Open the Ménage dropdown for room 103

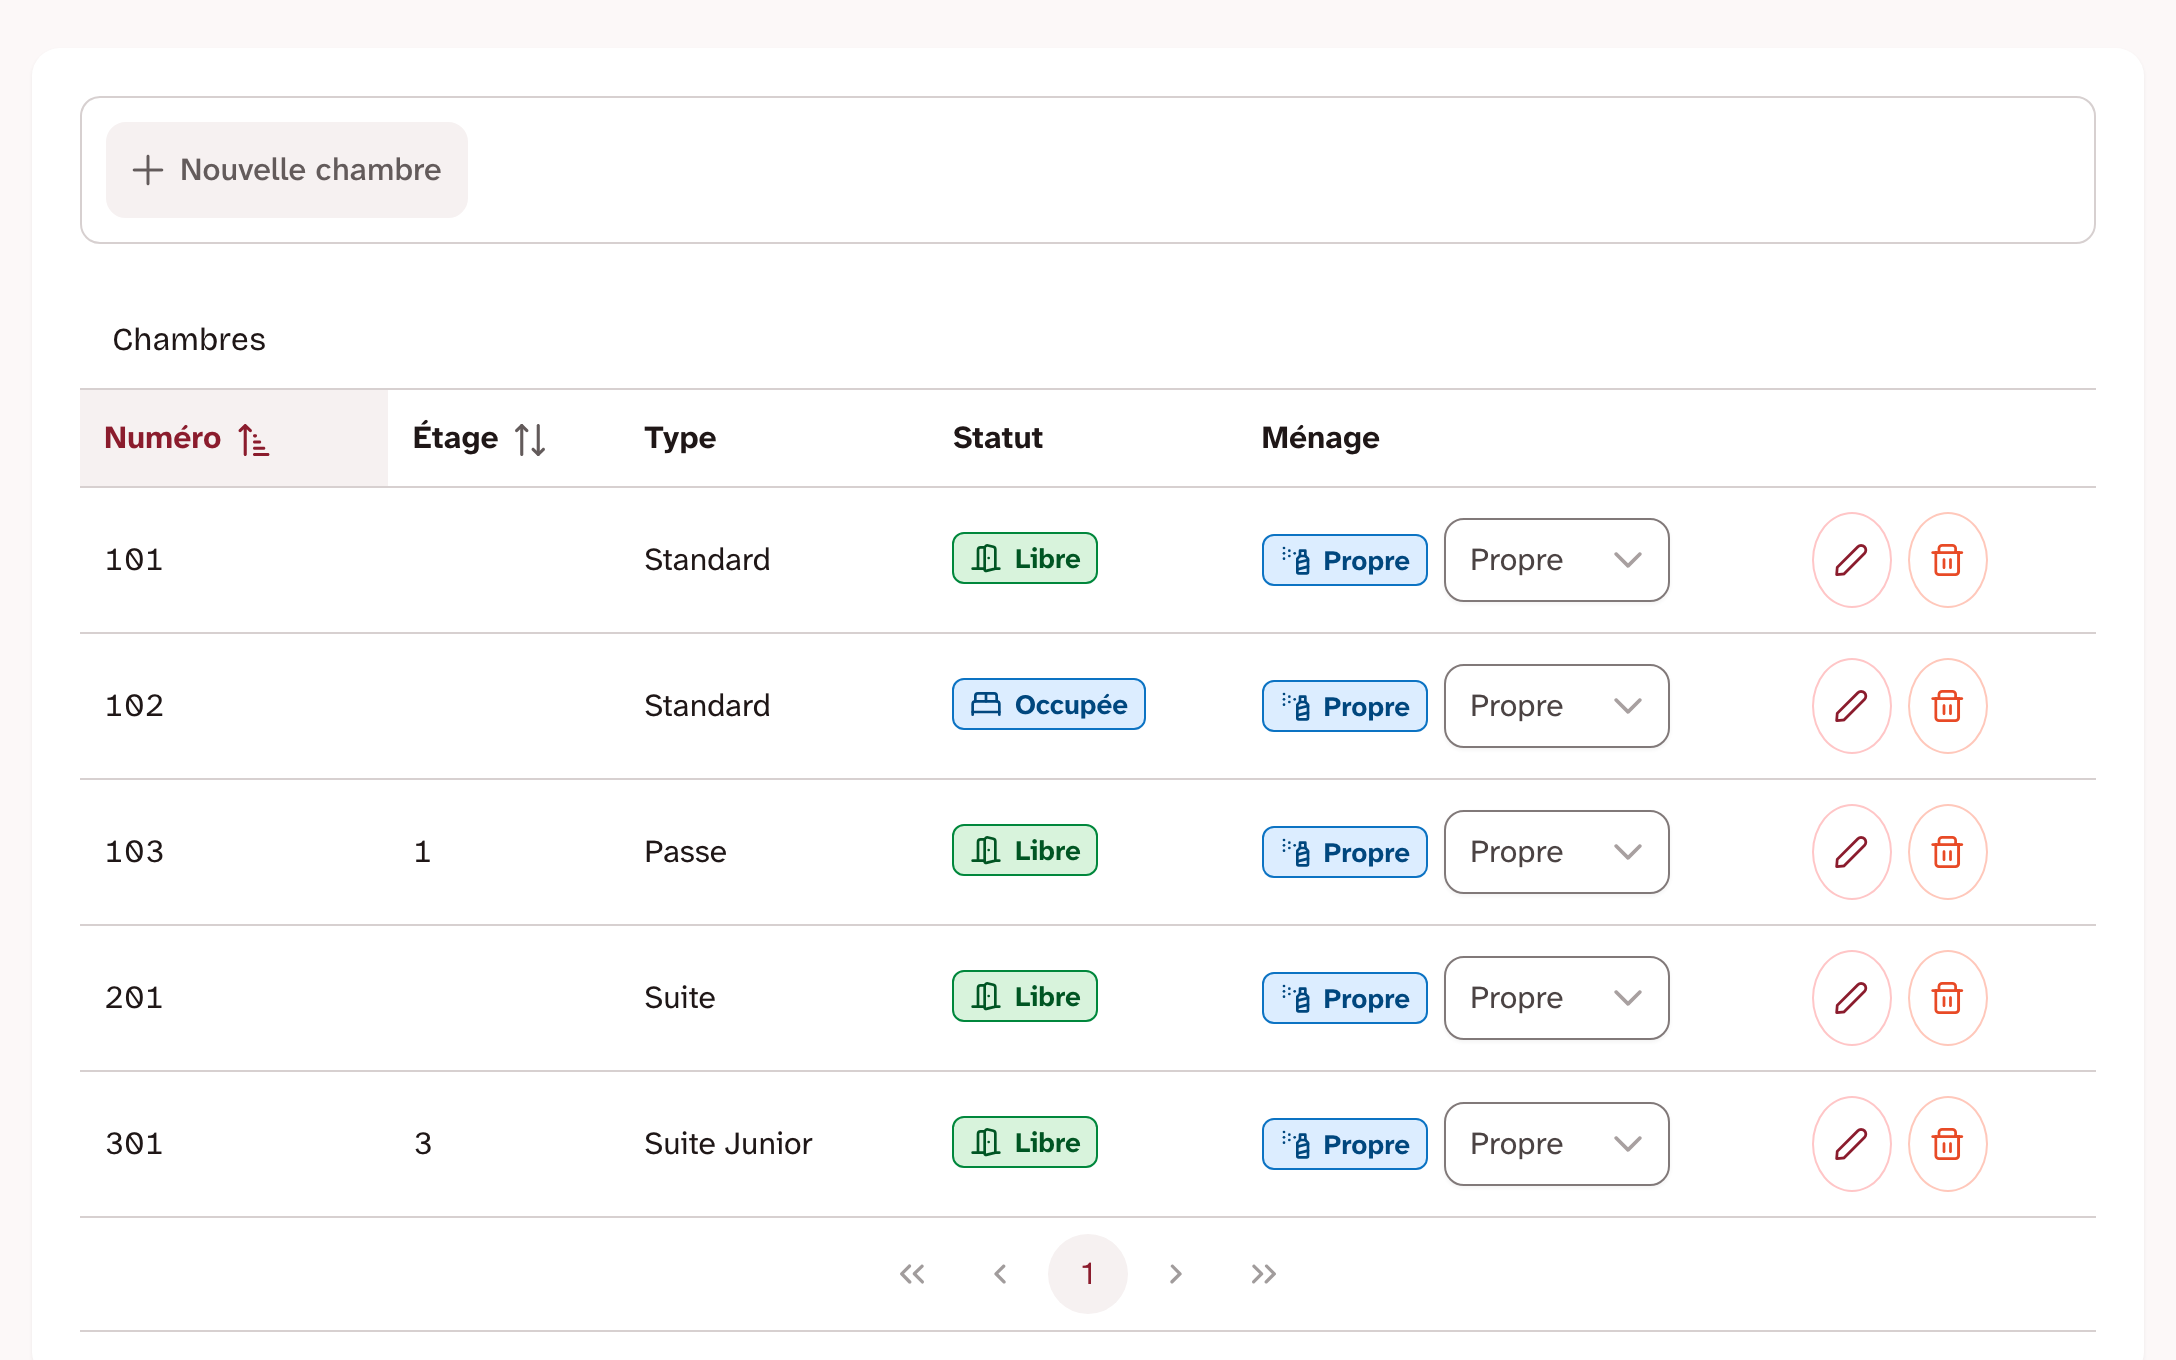tap(1557, 852)
